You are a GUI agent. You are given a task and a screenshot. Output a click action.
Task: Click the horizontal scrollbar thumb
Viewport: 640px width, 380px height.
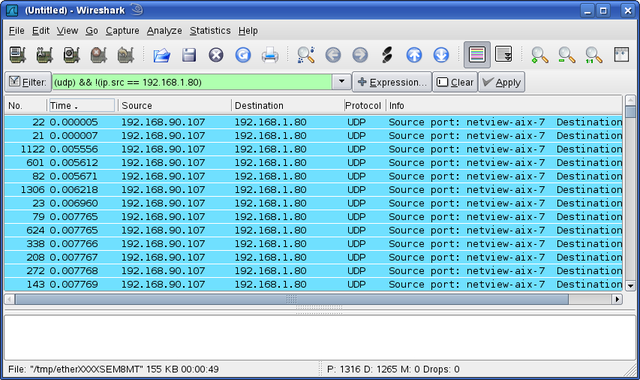292,299
